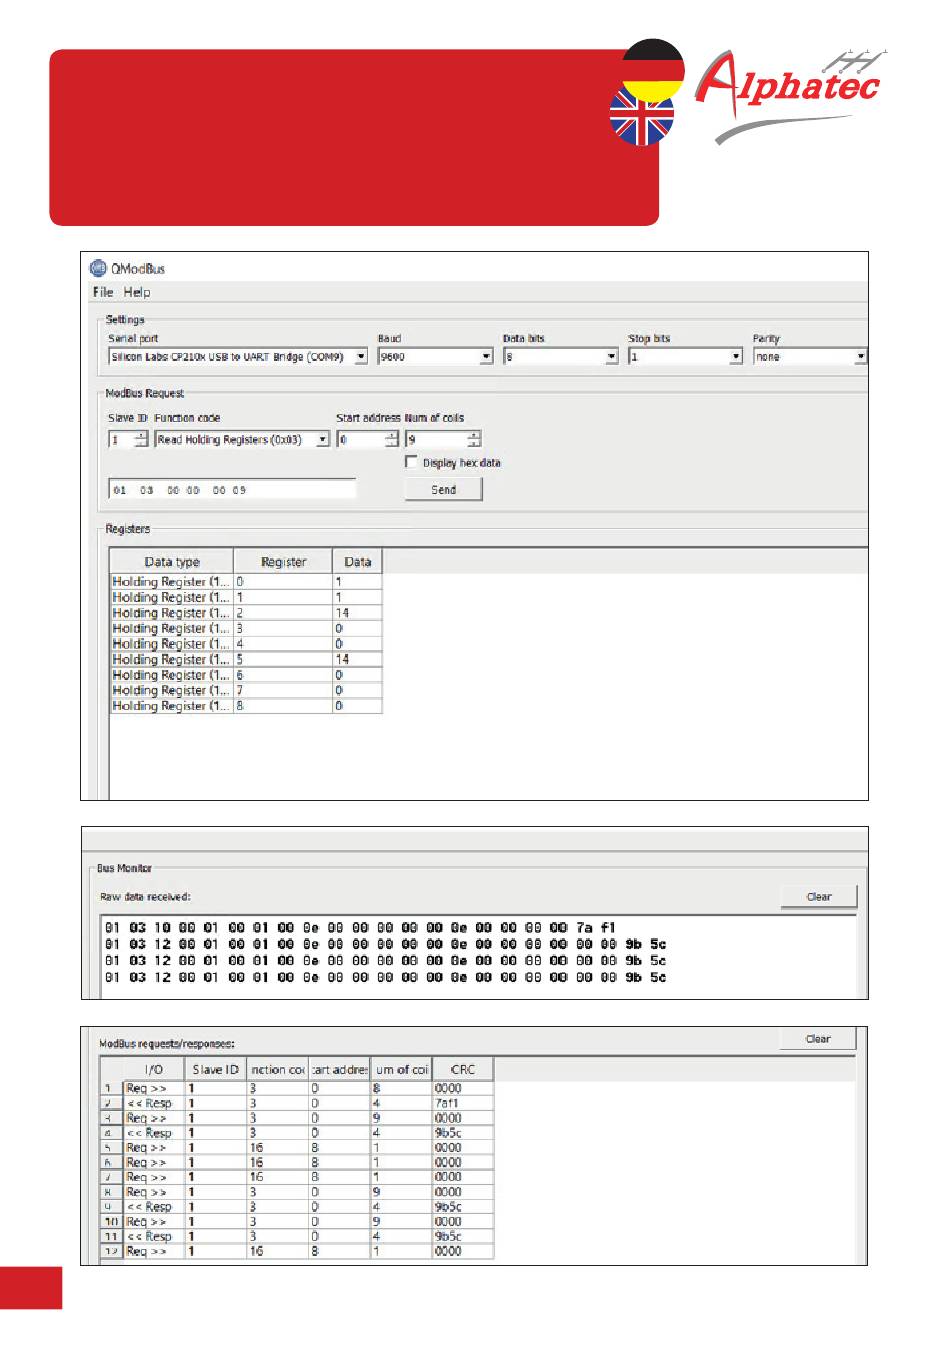The width and height of the screenshot is (950, 1348).
Task: Click the British flag icon
Action: [x=642, y=116]
